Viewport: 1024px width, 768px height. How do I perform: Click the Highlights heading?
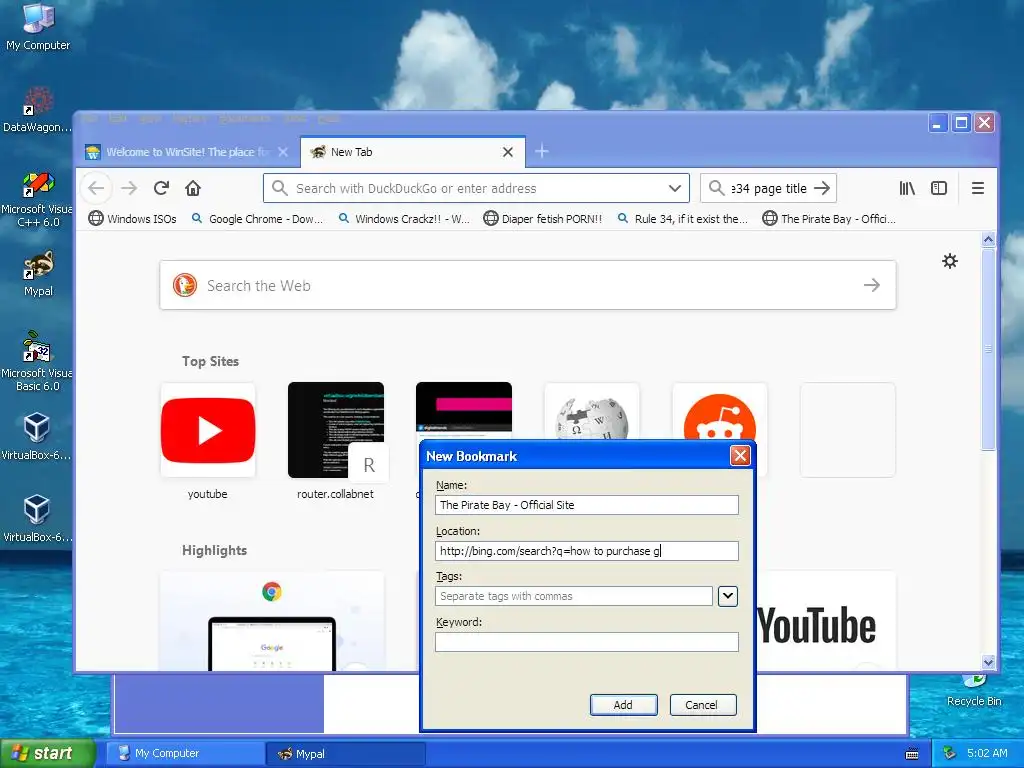[x=214, y=550]
